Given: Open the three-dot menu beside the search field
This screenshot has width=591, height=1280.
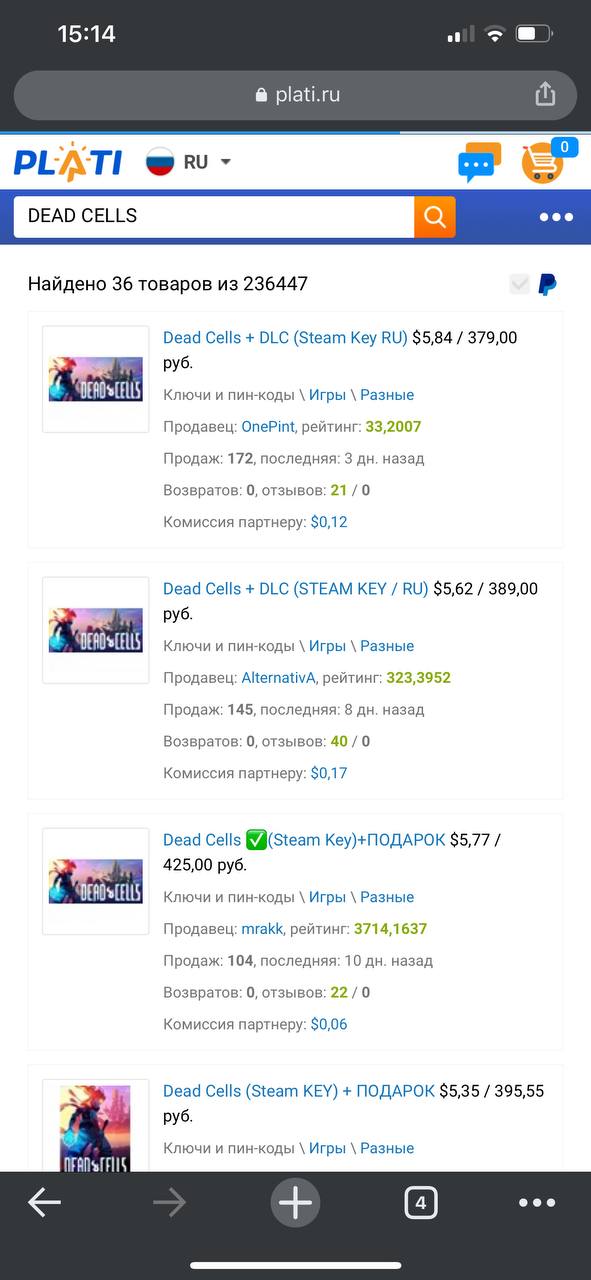Looking at the screenshot, I should tap(556, 217).
